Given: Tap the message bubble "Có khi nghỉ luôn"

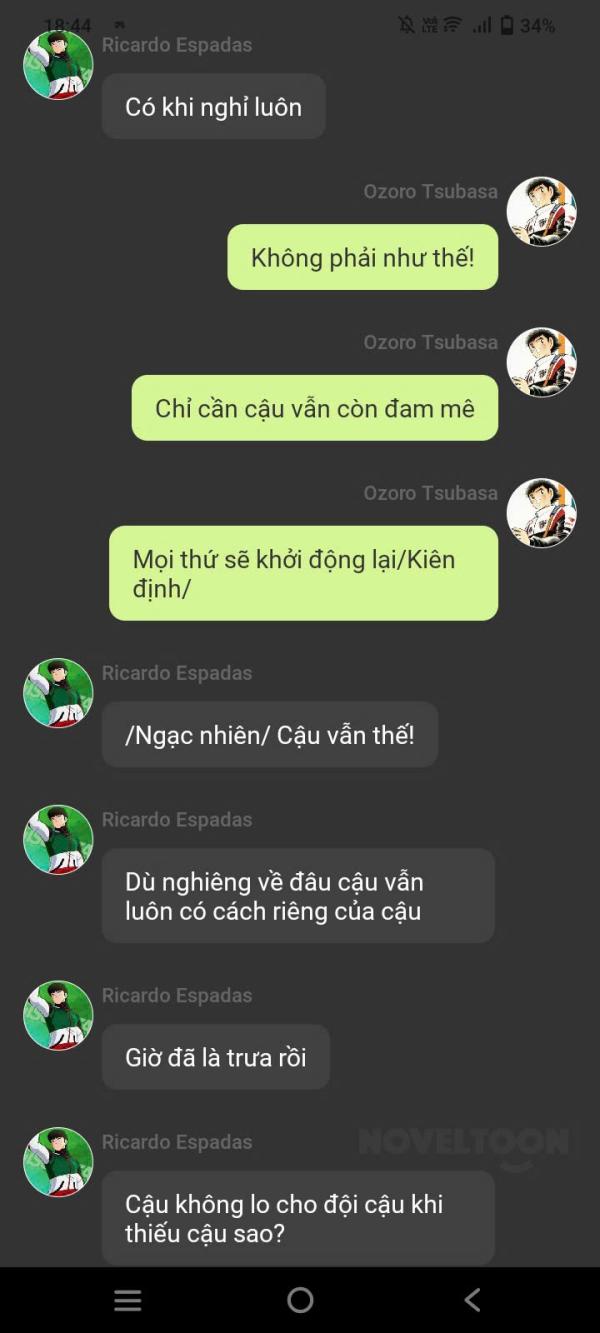Looking at the screenshot, I should tap(214, 106).
